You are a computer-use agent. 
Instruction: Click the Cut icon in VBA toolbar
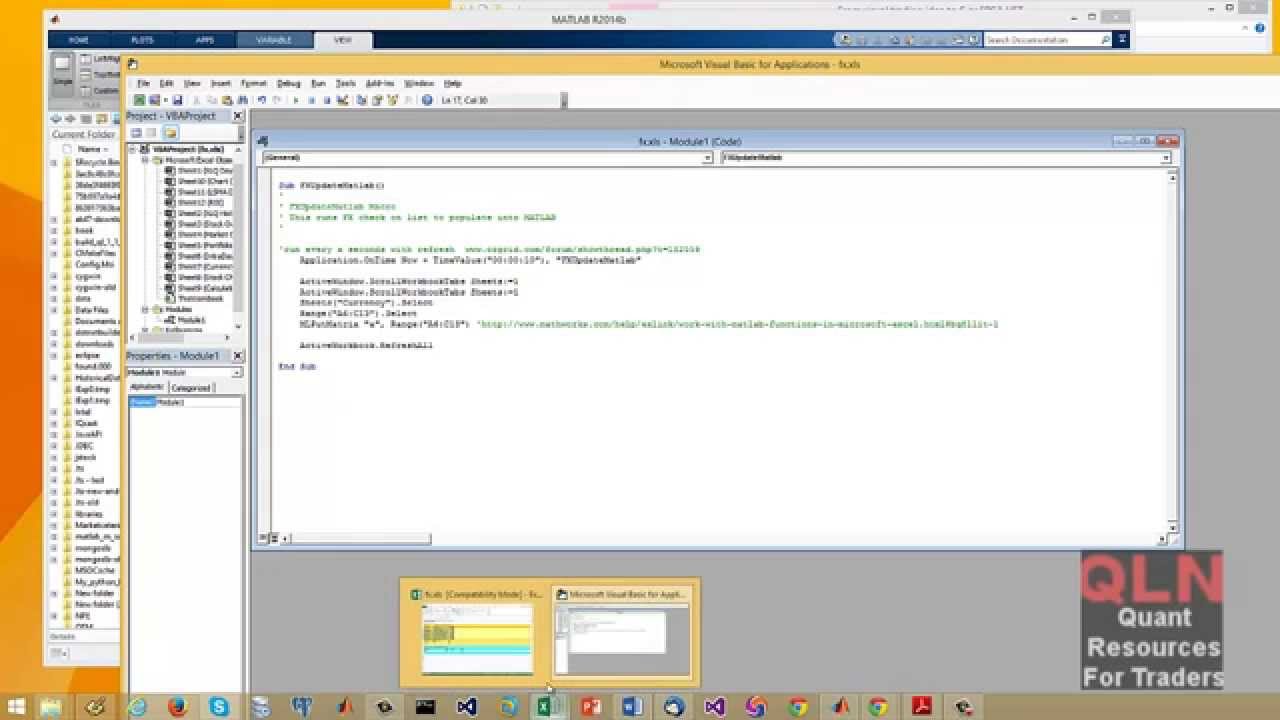click(x=196, y=100)
